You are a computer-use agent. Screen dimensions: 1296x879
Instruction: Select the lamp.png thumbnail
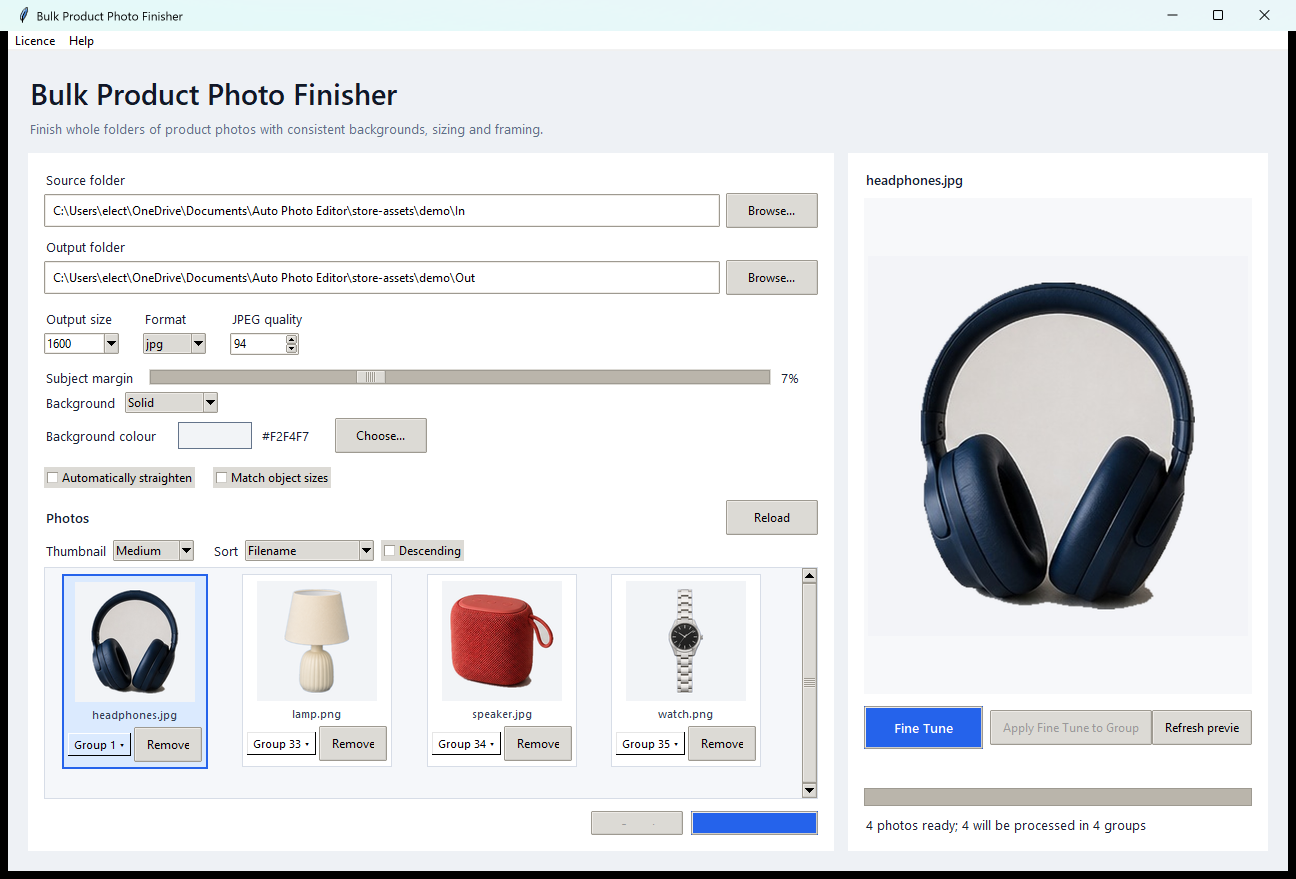pos(317,641)
